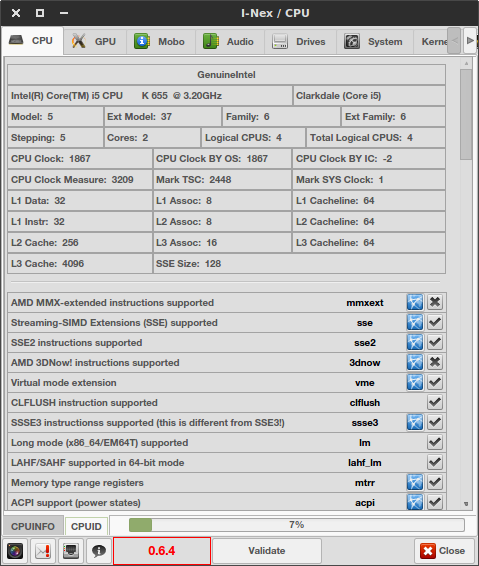
Task: Open the wiki link icon for mmxext
Action: click(415, 302)
